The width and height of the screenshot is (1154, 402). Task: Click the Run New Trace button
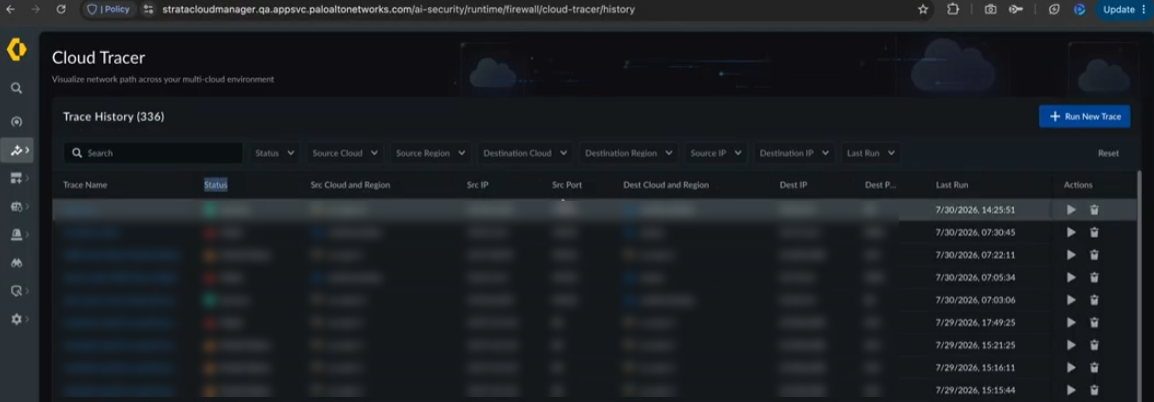click(1084, 116)
